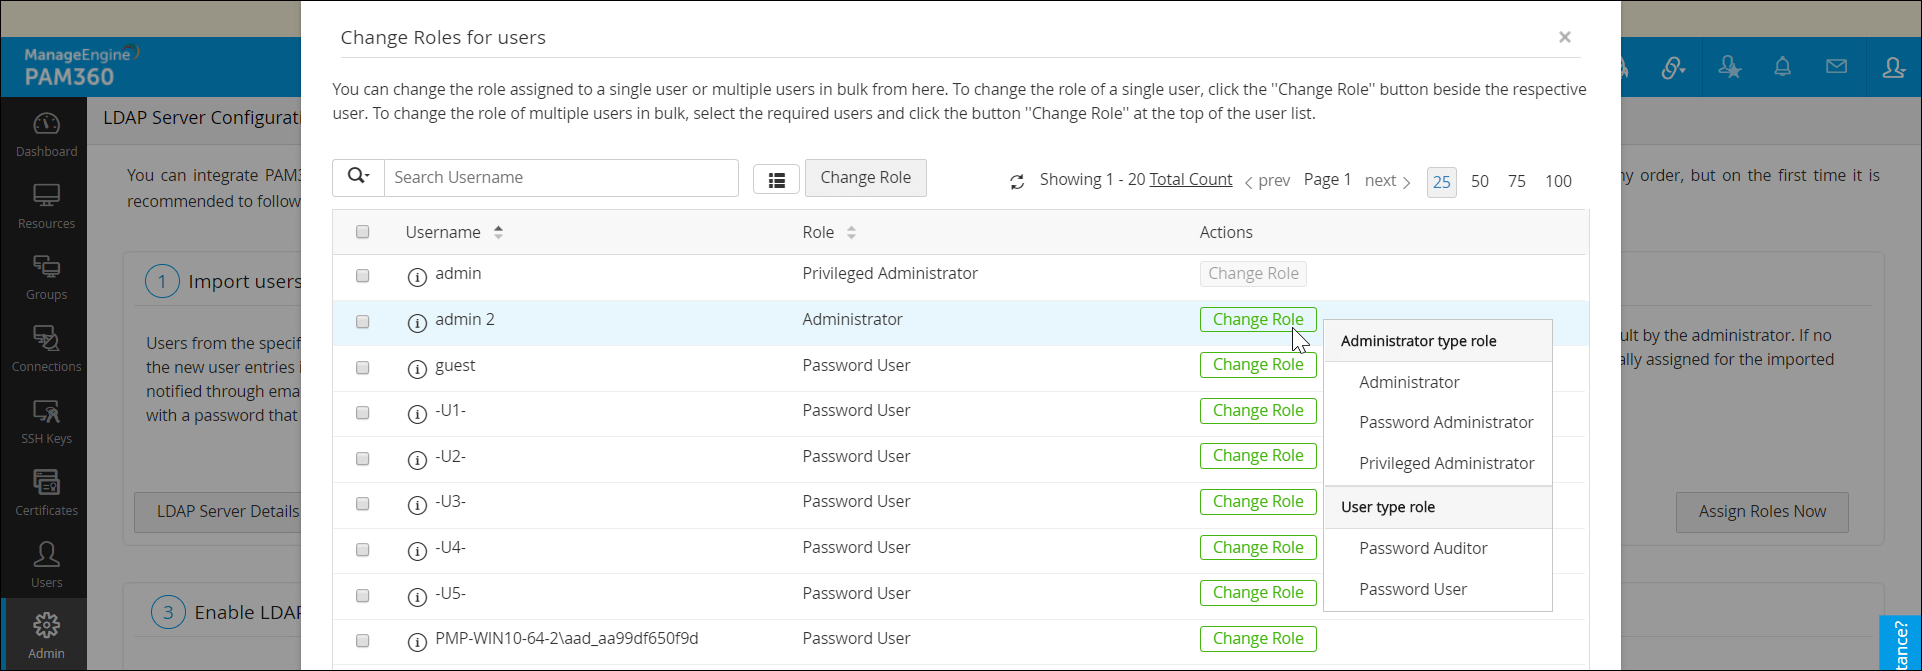This screenshot has height=671, width=1922.
Task: Choose Password Administrator from role menu
Action: pos(1445,422)
